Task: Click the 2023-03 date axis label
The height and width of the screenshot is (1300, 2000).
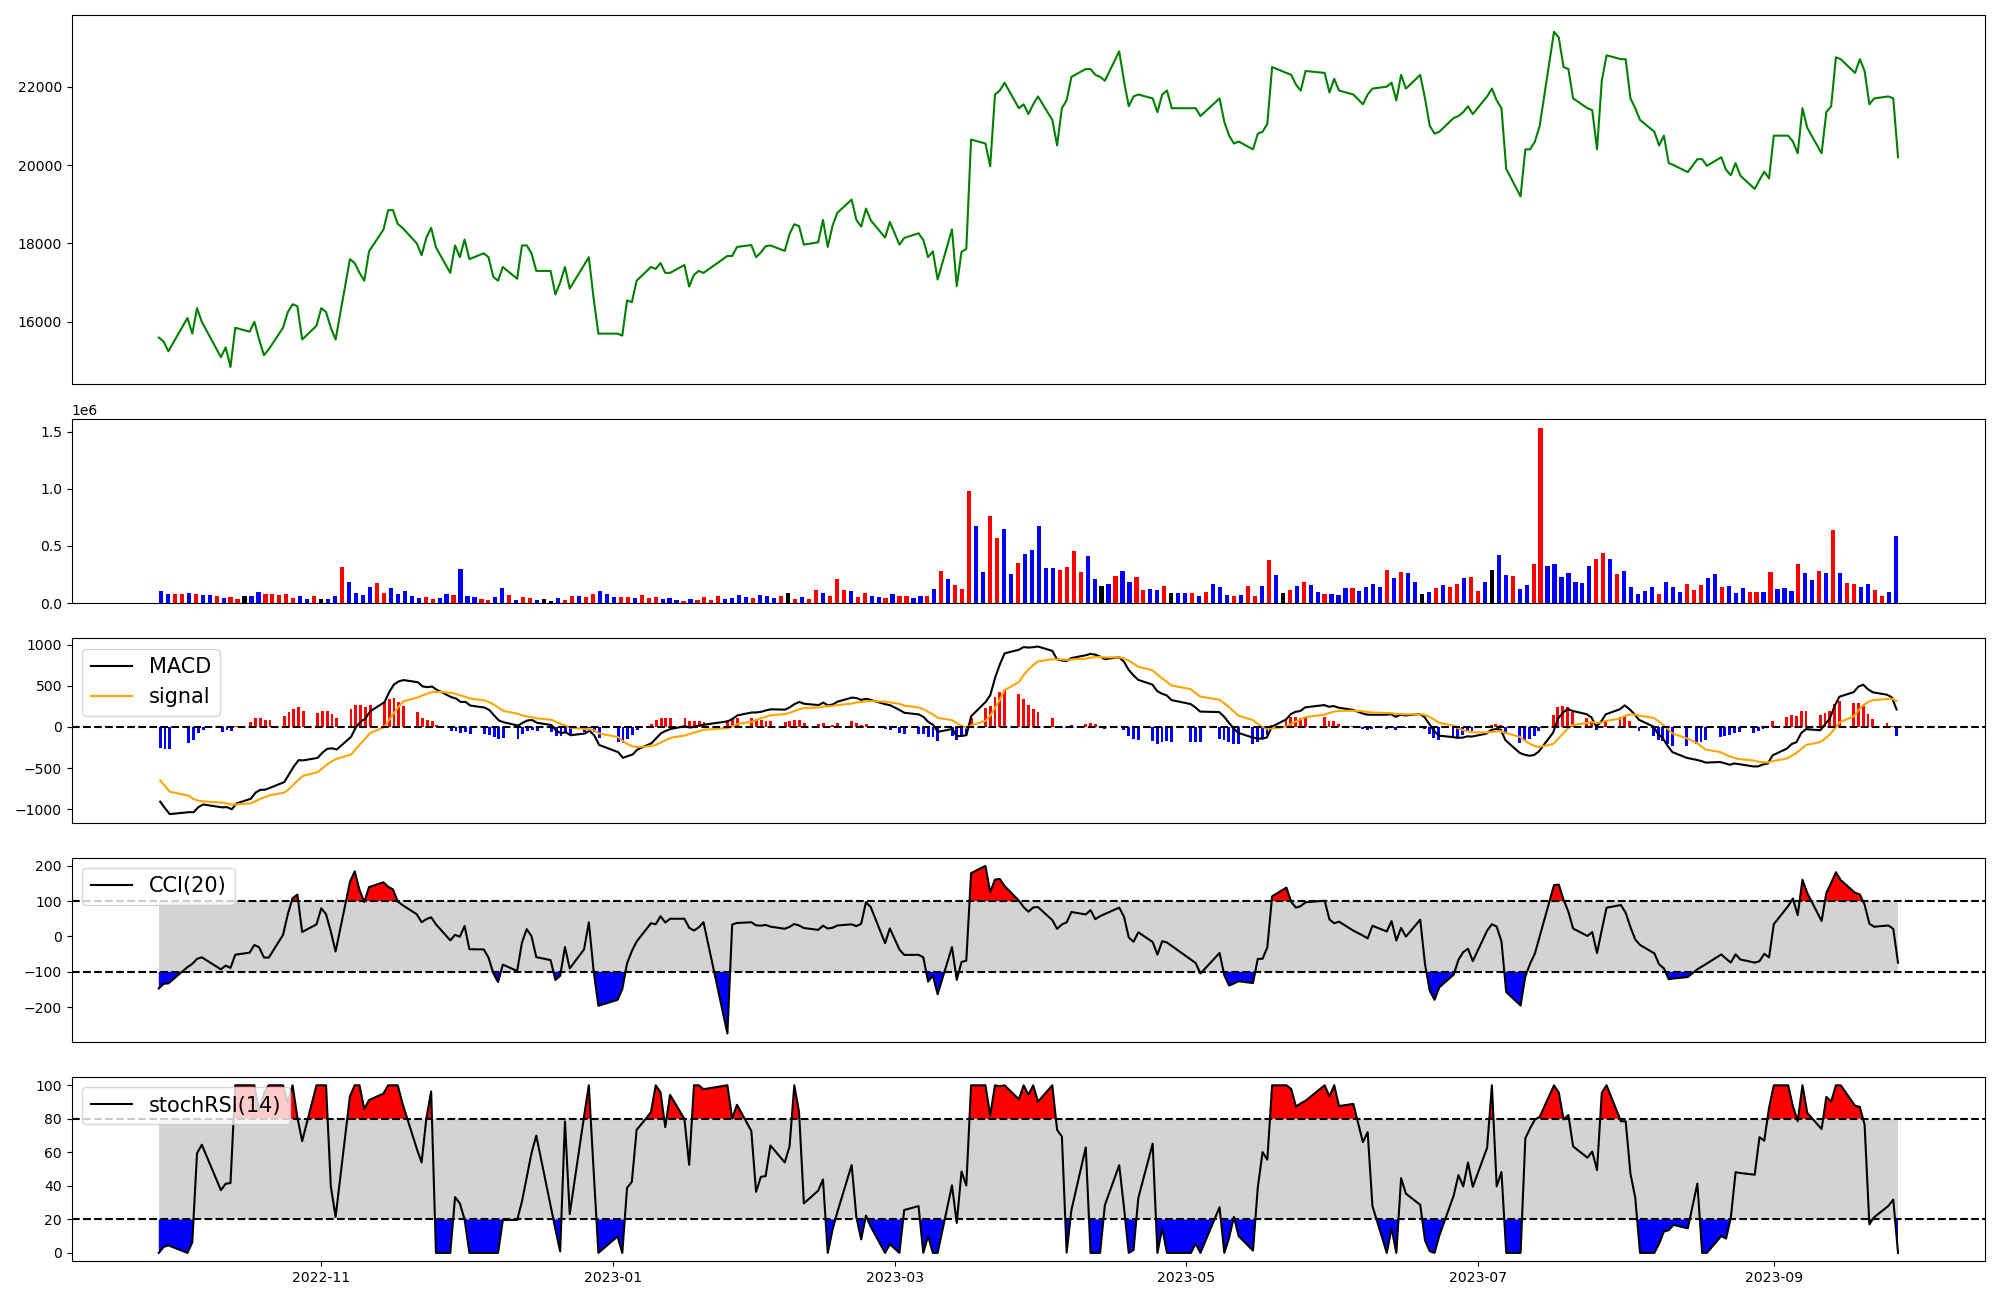Action: (x=895, y=1277)
